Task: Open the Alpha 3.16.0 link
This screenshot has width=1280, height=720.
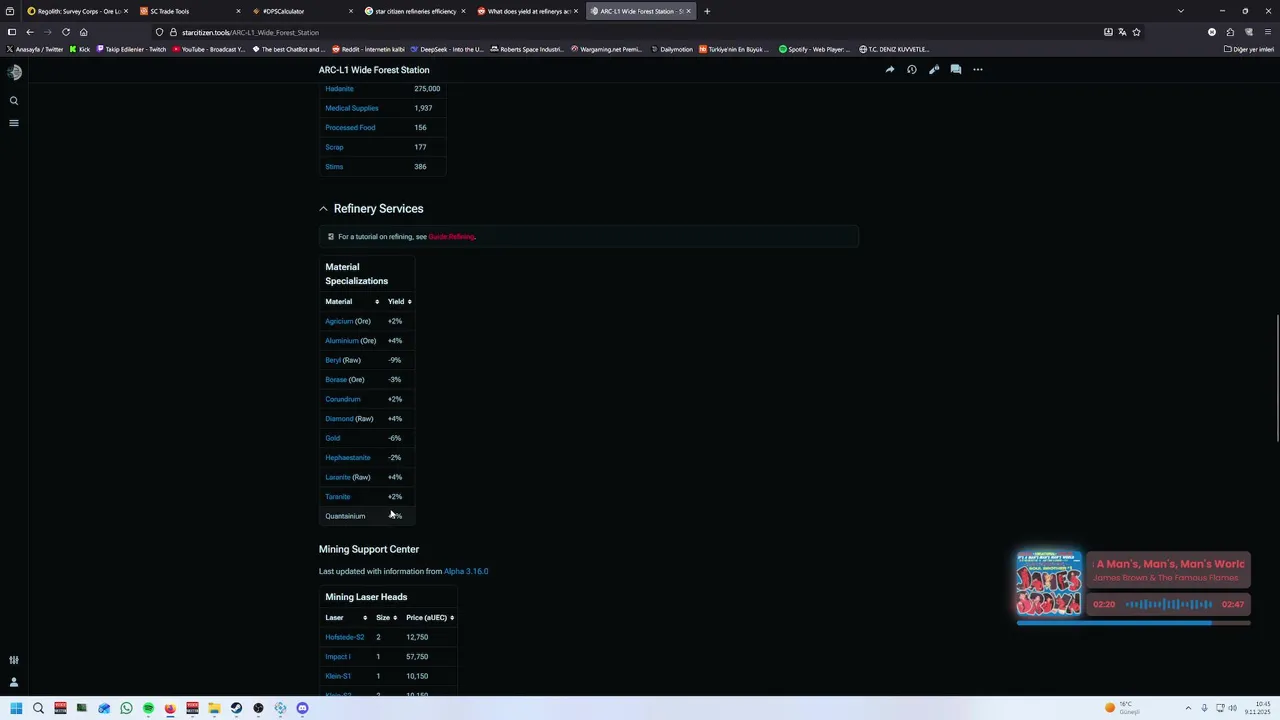Action: point(466,571)
